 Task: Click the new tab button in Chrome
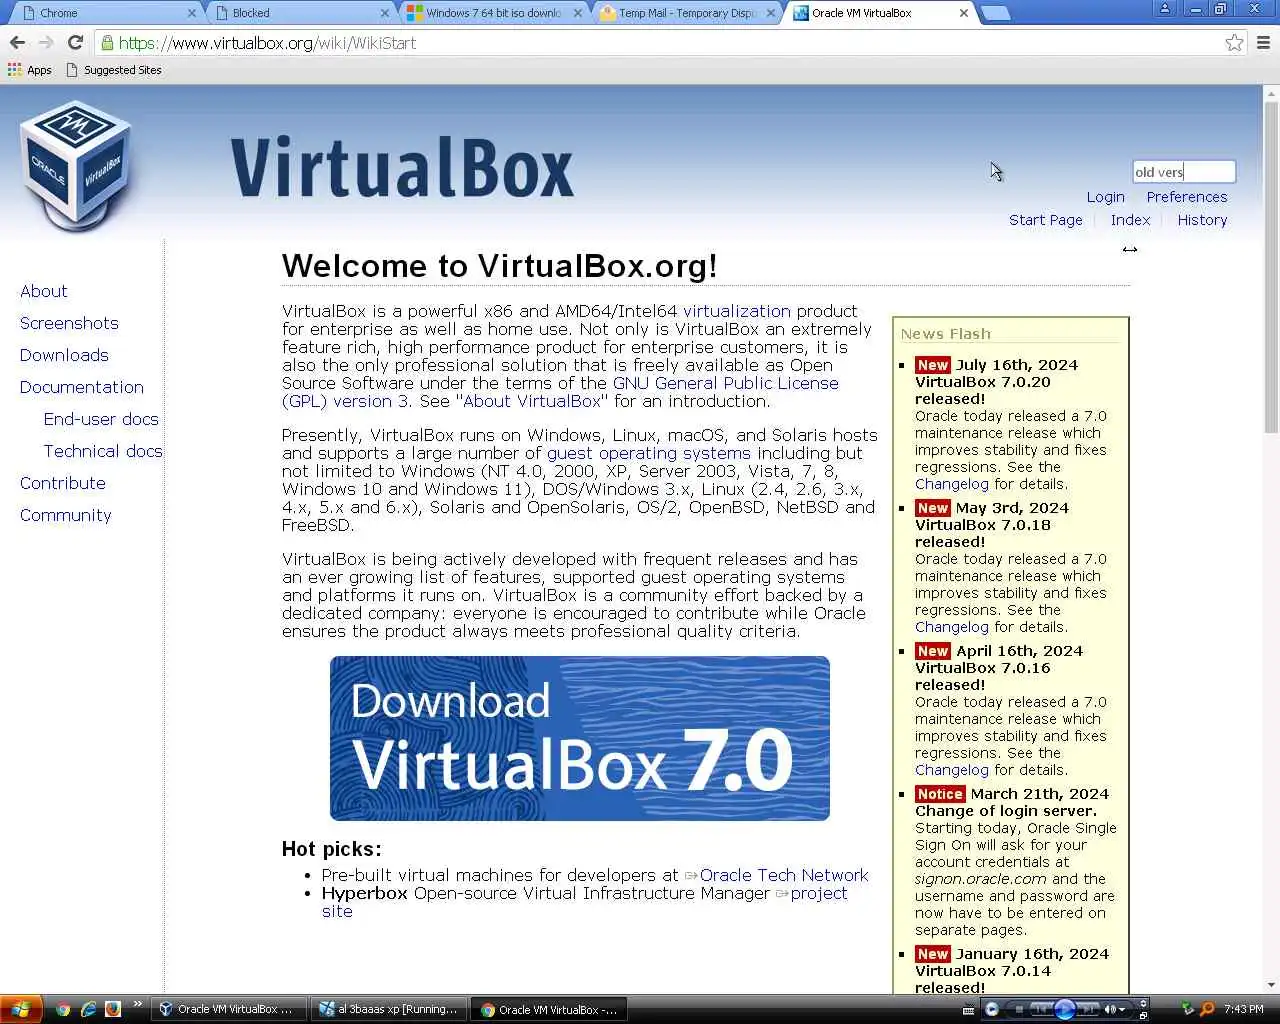pos(995,13)
